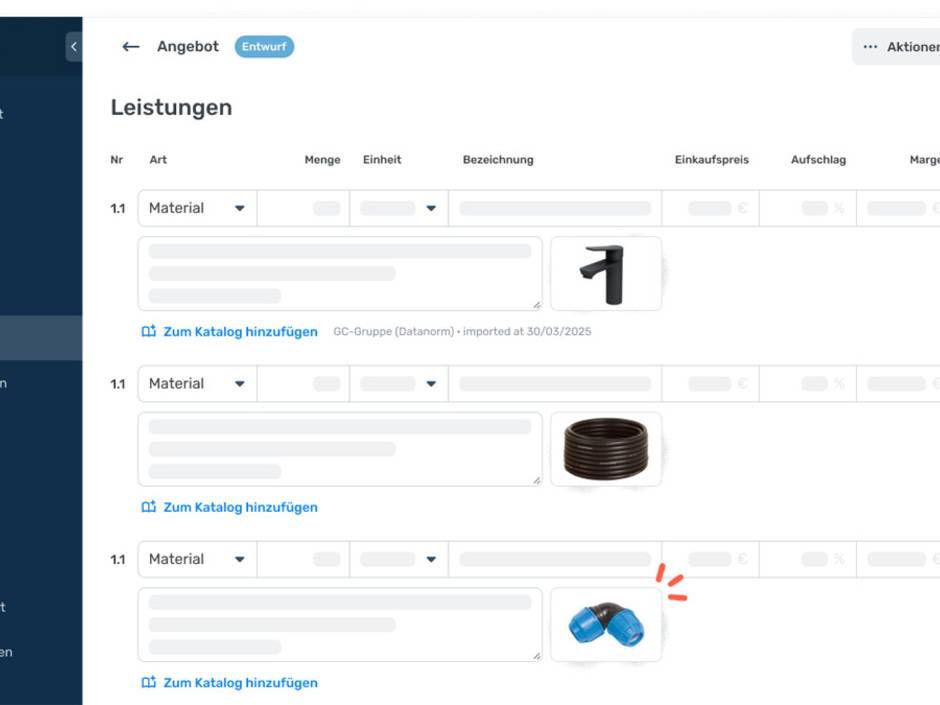Screen dimensions: 940x705
Task: Click the coiled black hose thumbnail
Action: pos(606,449)
